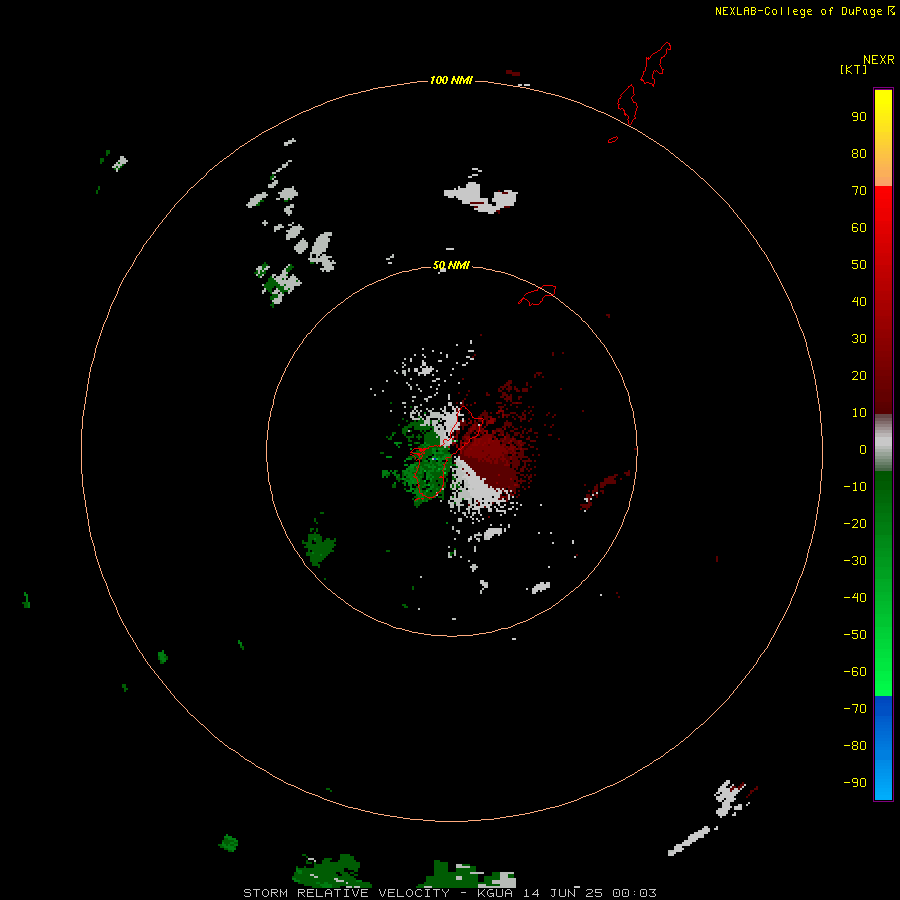Click the blue bottom color bar segment
The image size is (900, 900).
883,748
